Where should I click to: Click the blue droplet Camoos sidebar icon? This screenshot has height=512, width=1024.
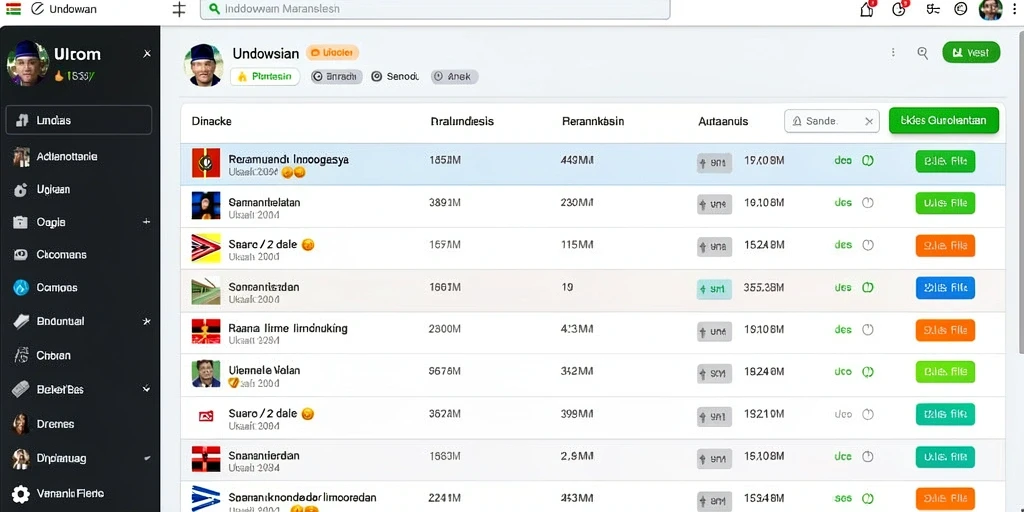21,287
